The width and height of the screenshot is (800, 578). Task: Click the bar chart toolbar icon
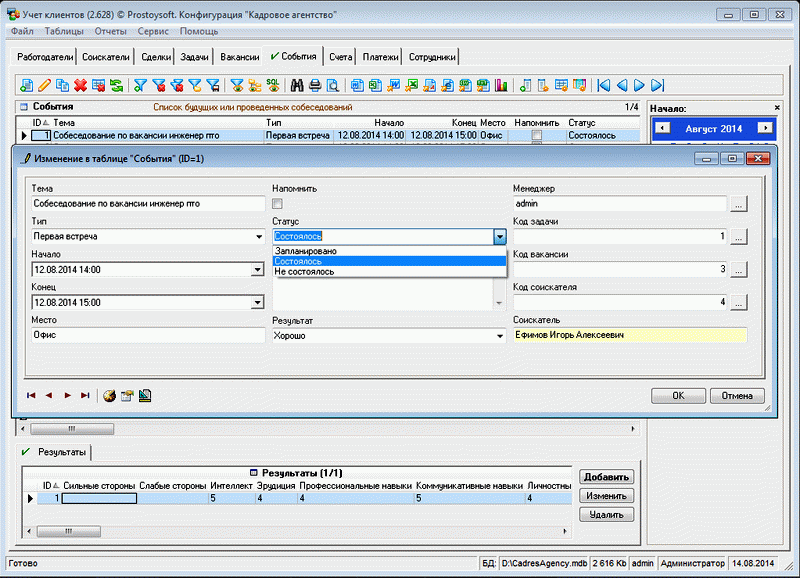coord(500,85)
